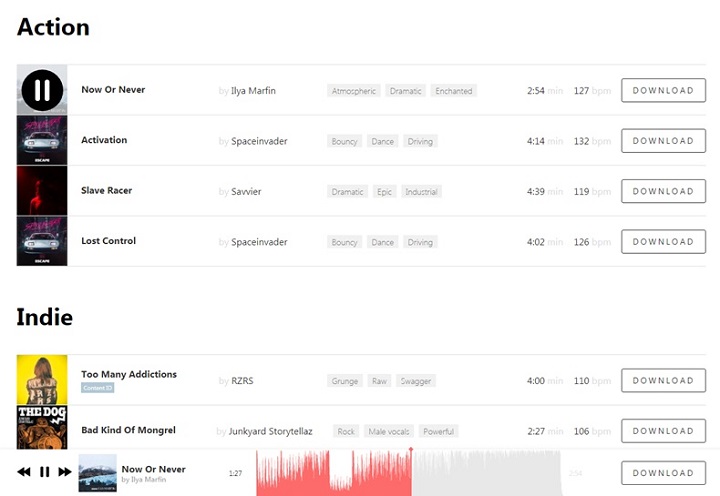Click the Content ID badge
The image size is (720, 496).
tap(98, 387)
